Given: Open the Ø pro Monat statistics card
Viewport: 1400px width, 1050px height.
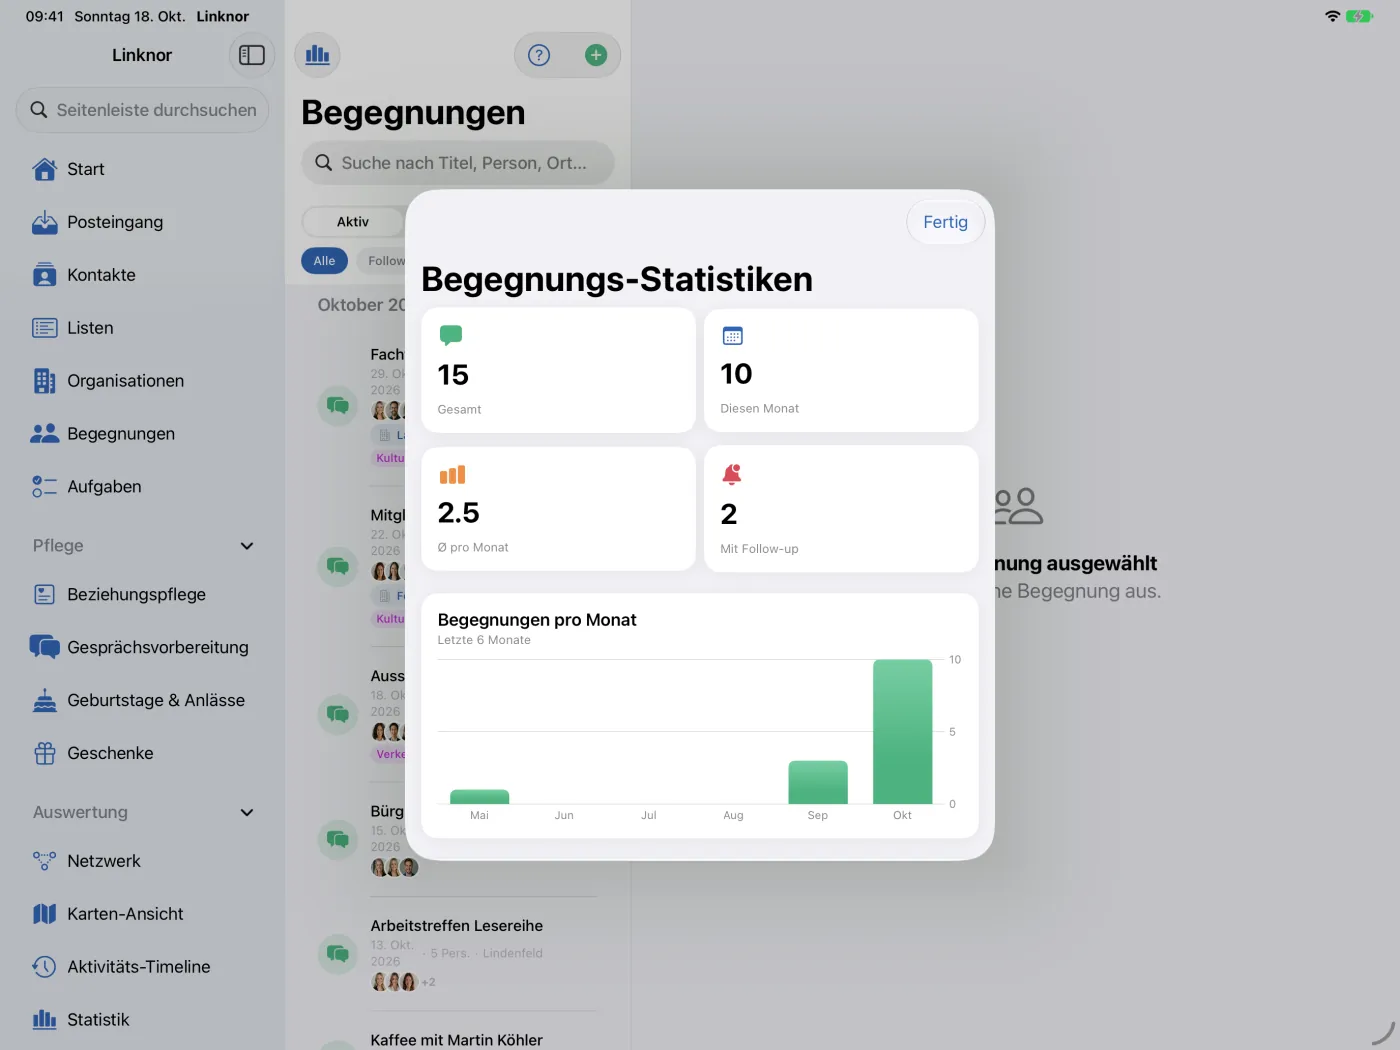Looking at the screenshot, I should pyautogui.click(x=558, y=509).
